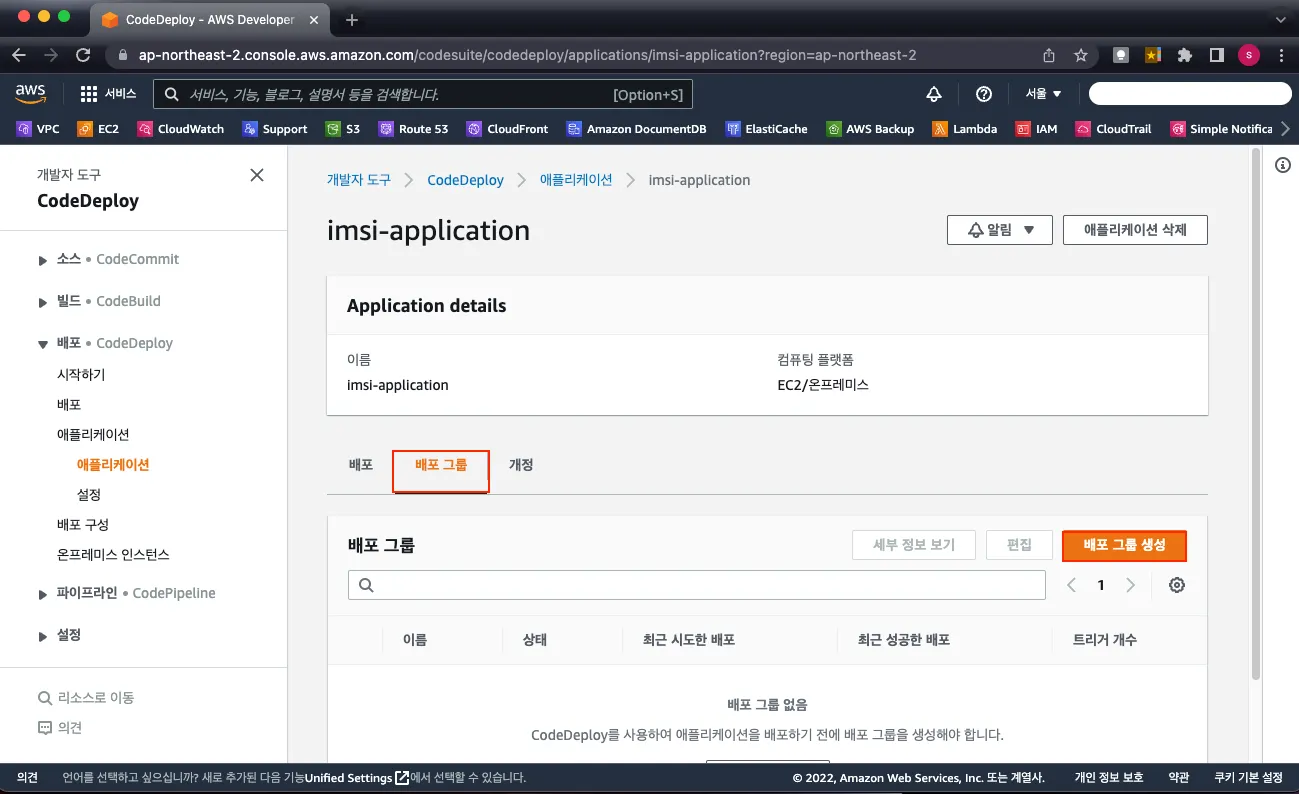Open the Amazon DocumentDB bookmark
This screenshot has height=794, width=1299.
coord(636,129)
